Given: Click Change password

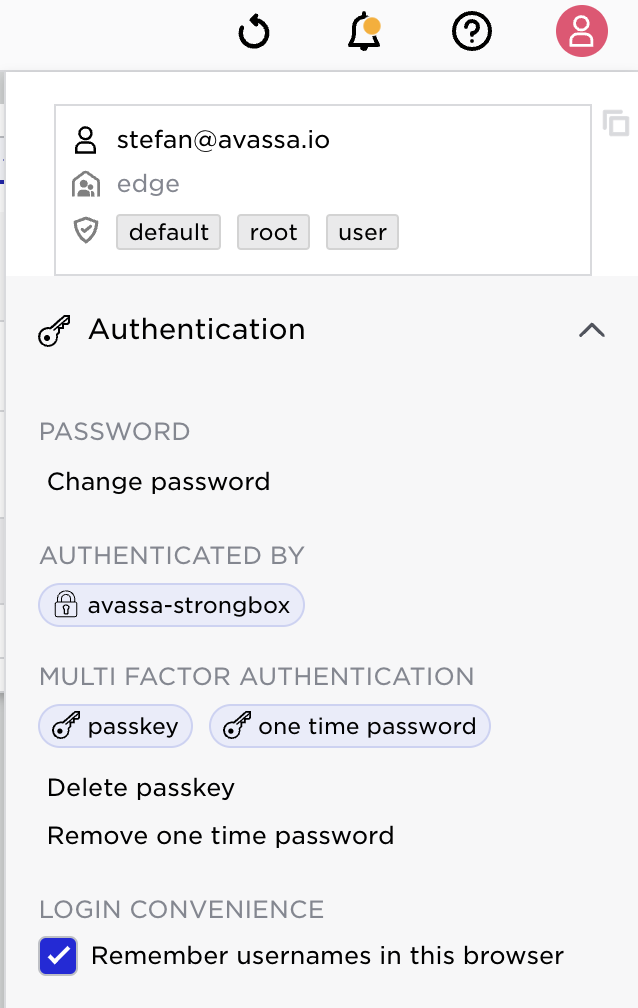Looking at the screenshot, I should coord(160,482).
